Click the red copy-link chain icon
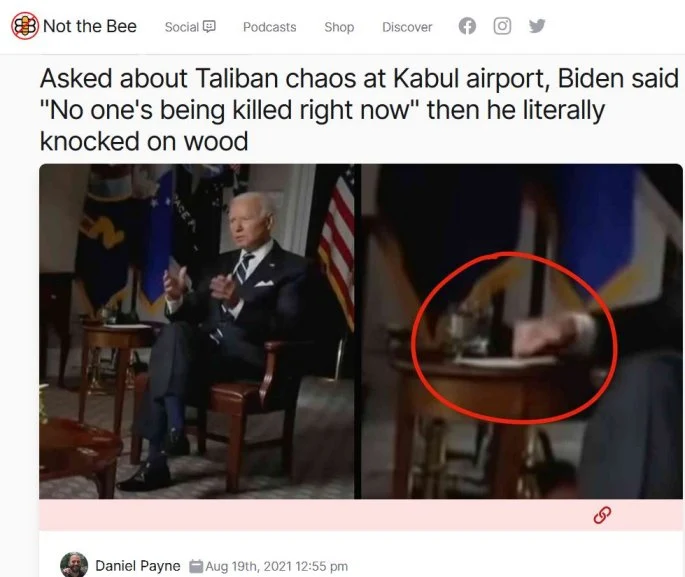The height and width of the screenshot is (577, 685). 602,515
